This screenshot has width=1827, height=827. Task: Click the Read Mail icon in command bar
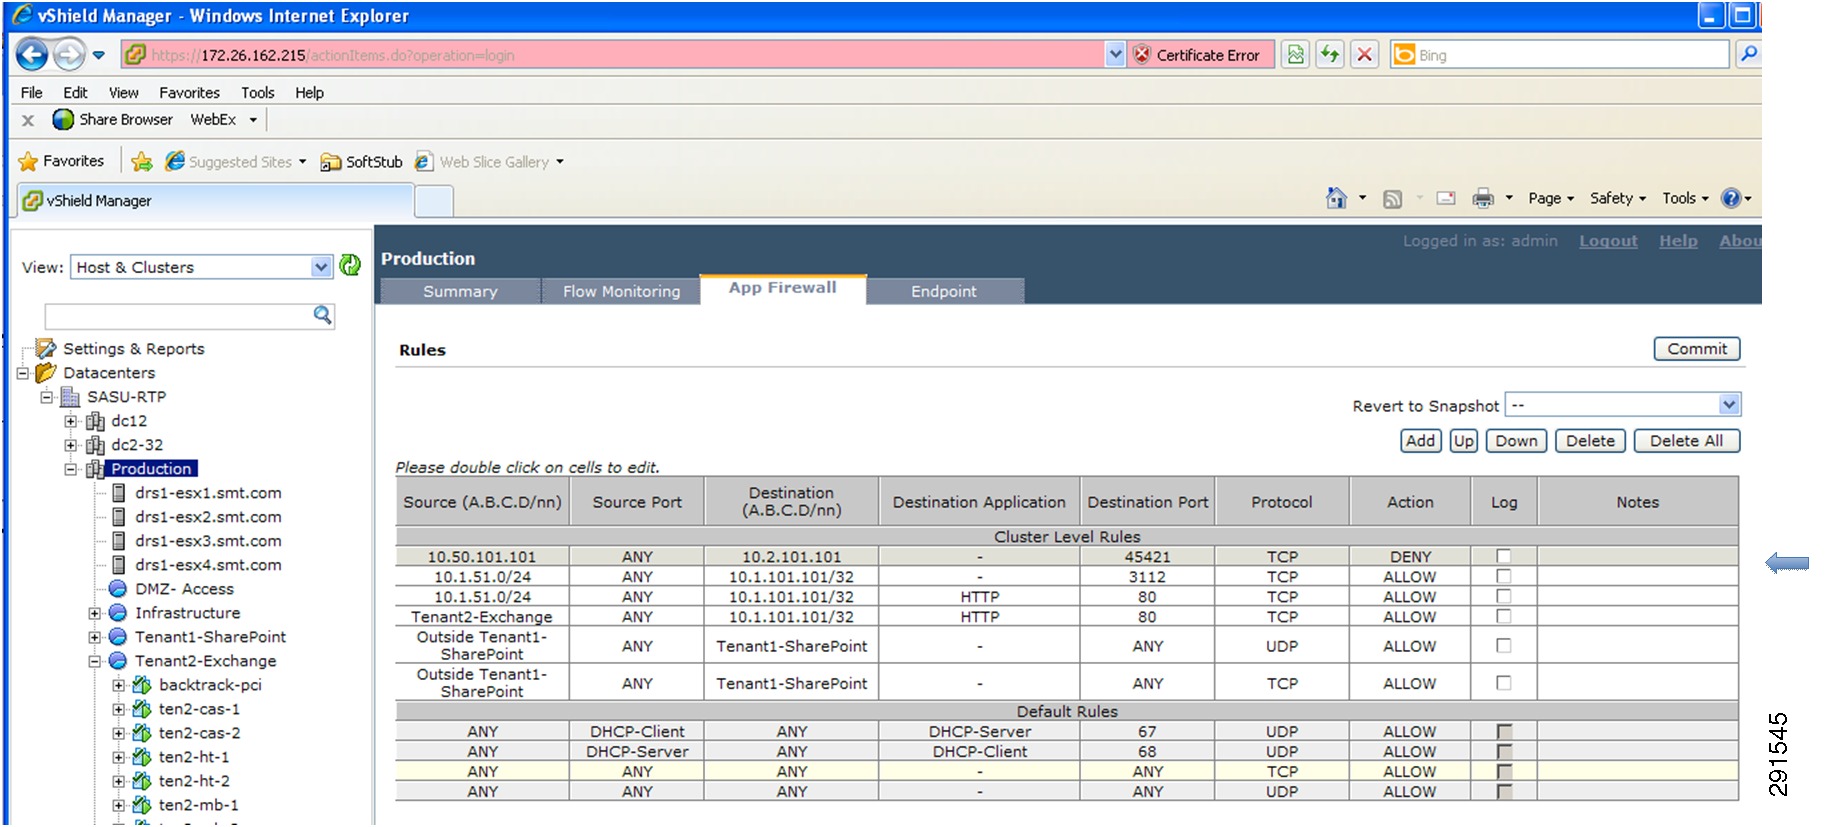click(x=1446, y=198)
